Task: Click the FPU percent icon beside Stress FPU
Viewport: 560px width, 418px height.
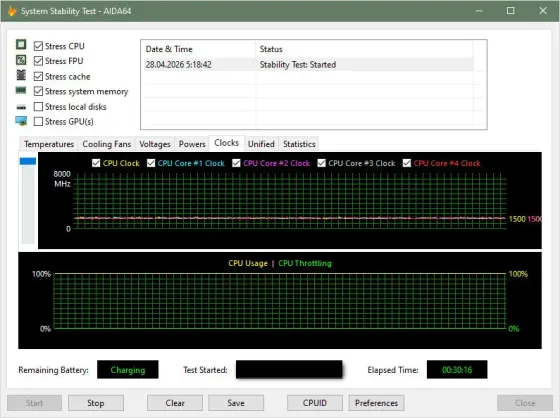Action: click(x=21, y=60)
